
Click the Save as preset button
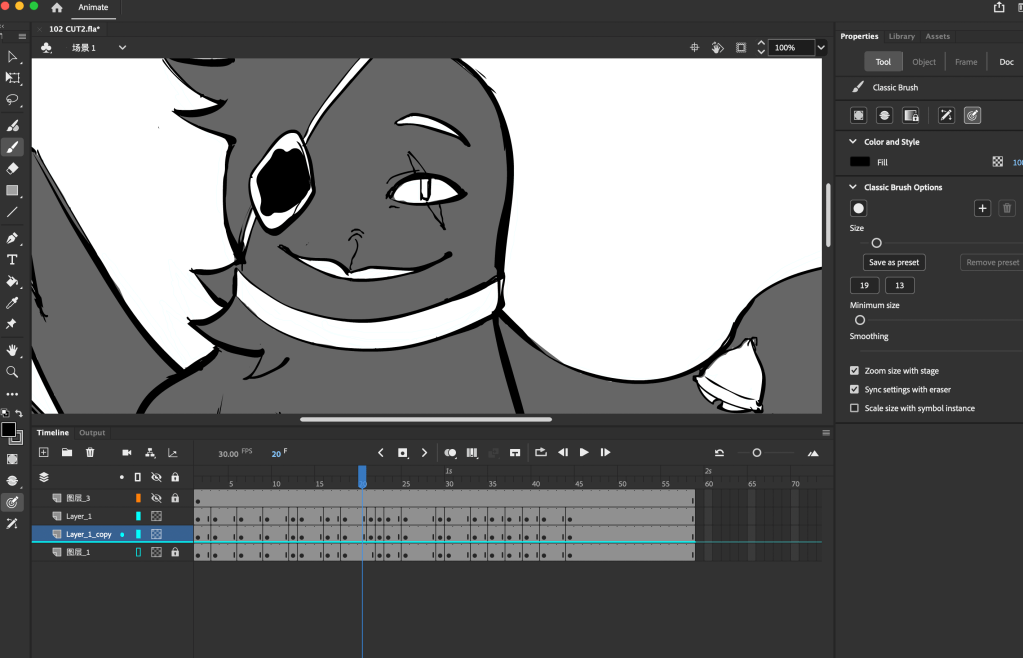893,262
